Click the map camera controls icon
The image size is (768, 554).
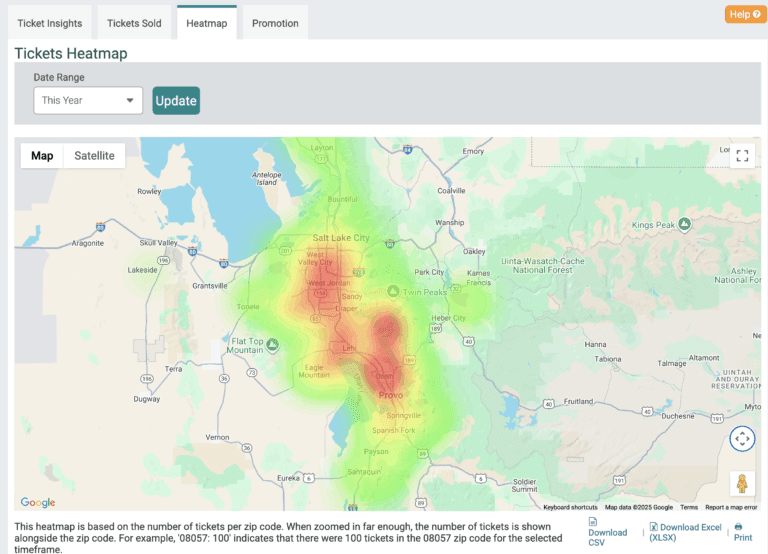(x=741, y=438)
